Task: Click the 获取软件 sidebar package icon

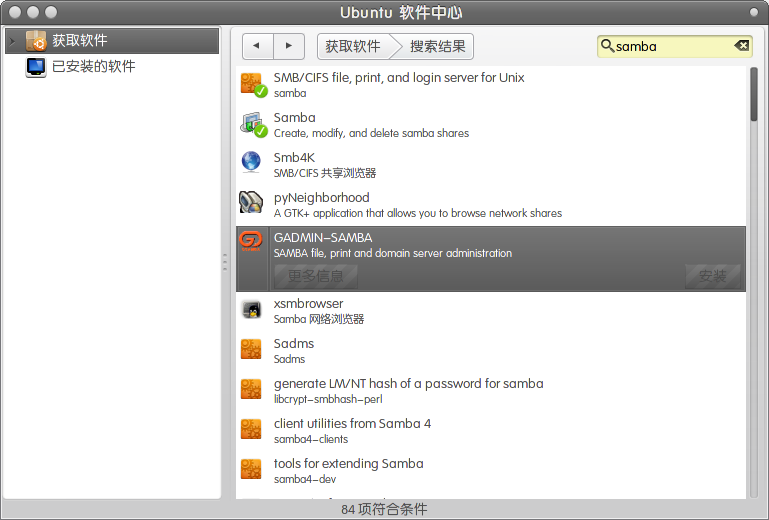Action: 36,41
